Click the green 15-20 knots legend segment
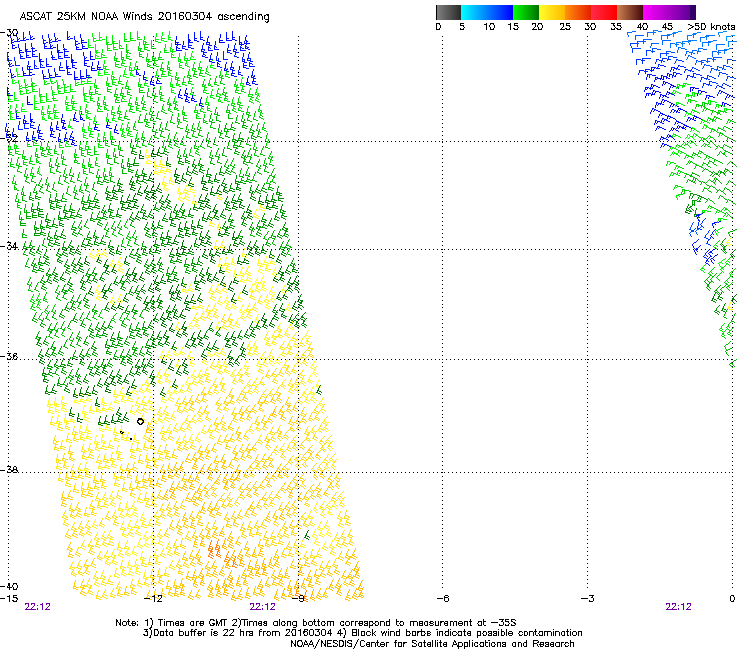The image size is (740, 650). 526,12
